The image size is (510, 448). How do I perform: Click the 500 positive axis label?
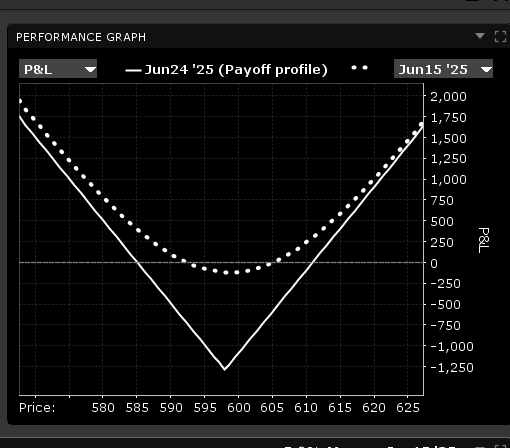(442, 222)
